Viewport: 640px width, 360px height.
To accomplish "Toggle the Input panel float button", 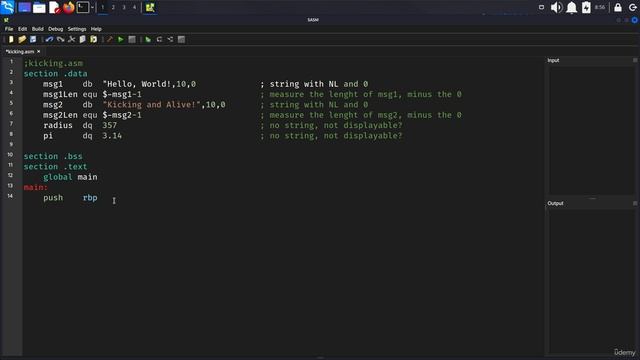I will 635,60.
